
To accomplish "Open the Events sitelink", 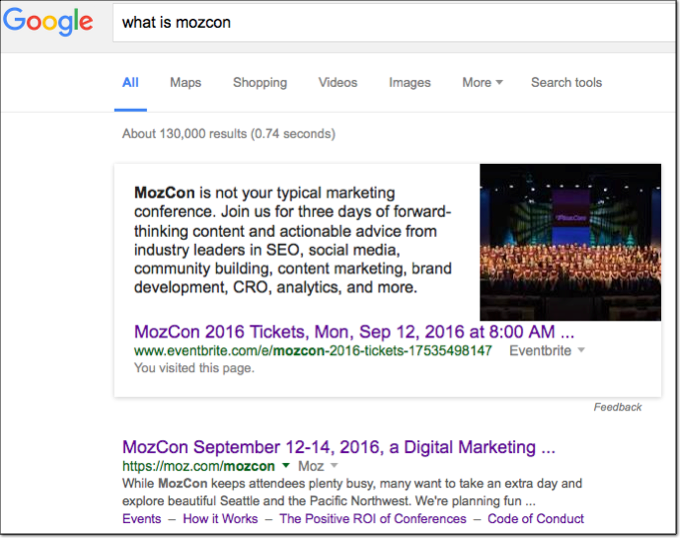I will 141,519.
